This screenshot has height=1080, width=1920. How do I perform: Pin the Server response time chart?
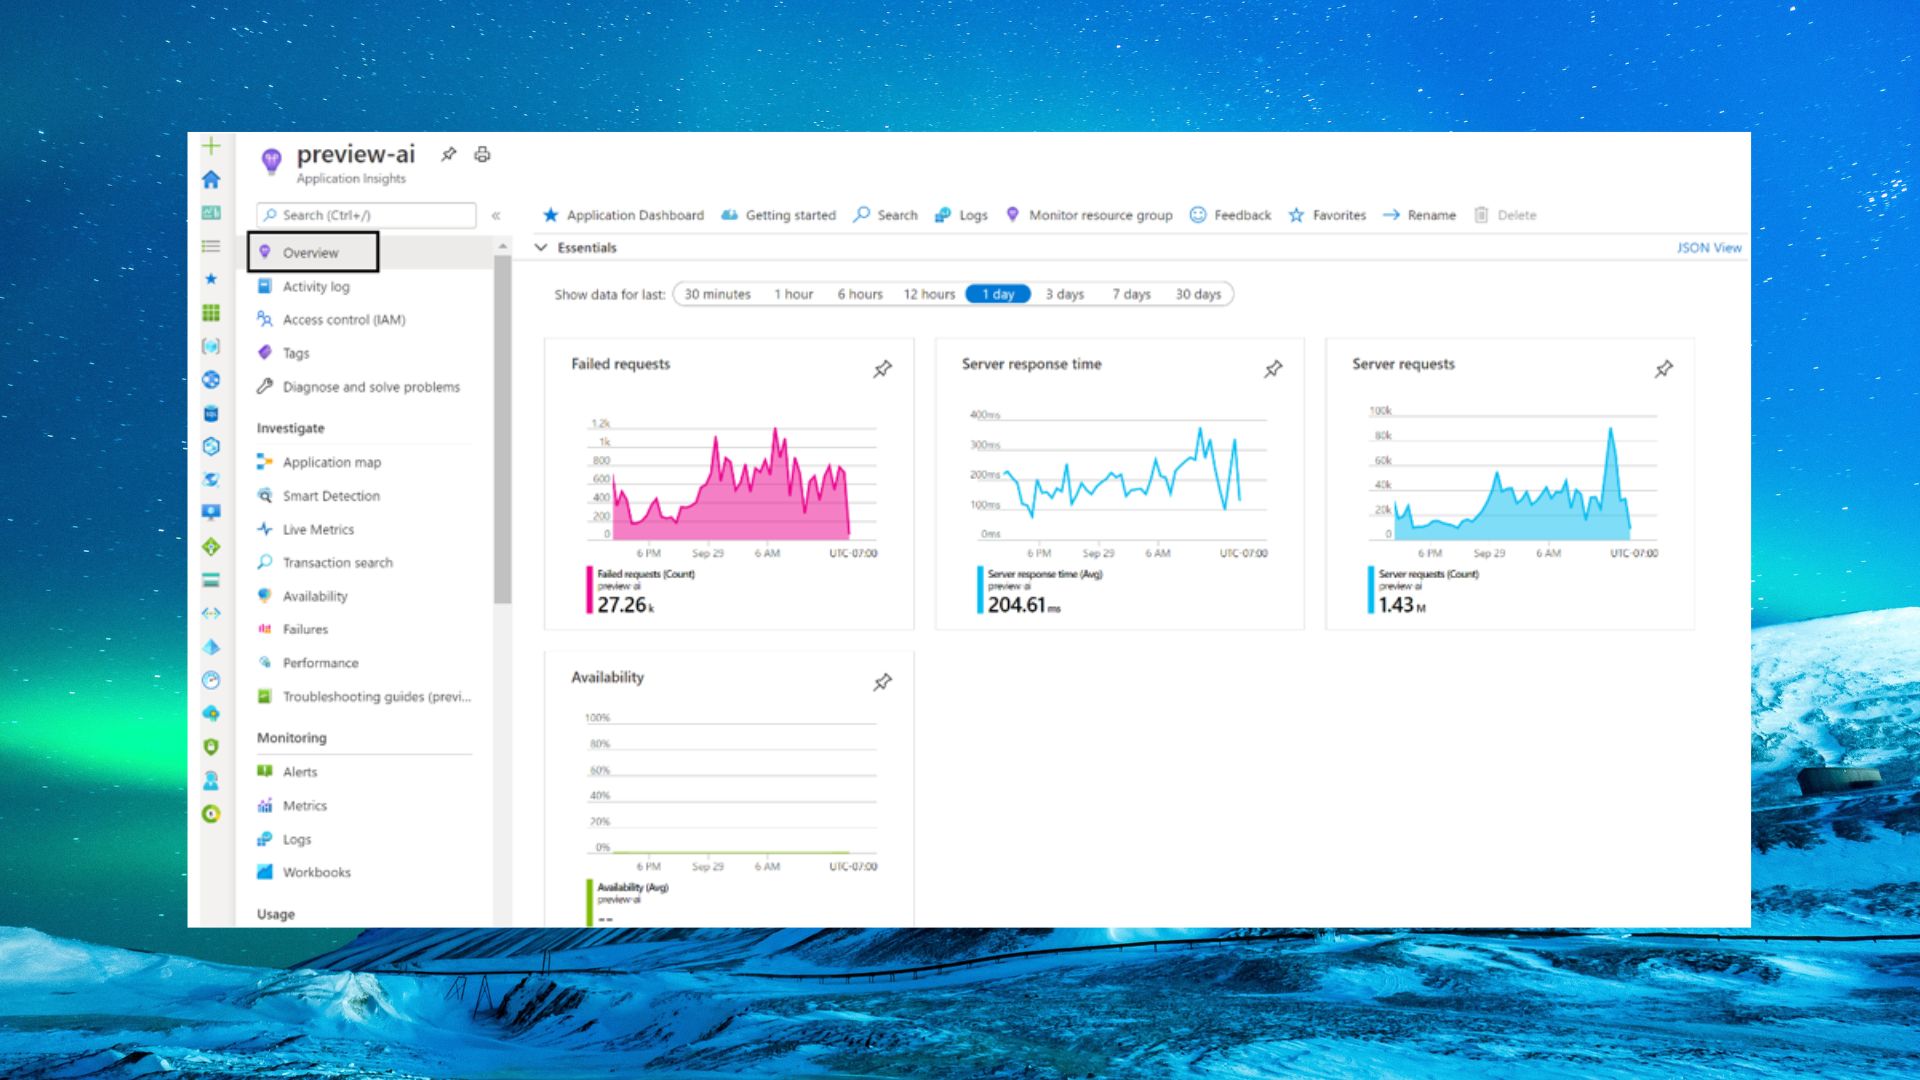pos(1272,369)
